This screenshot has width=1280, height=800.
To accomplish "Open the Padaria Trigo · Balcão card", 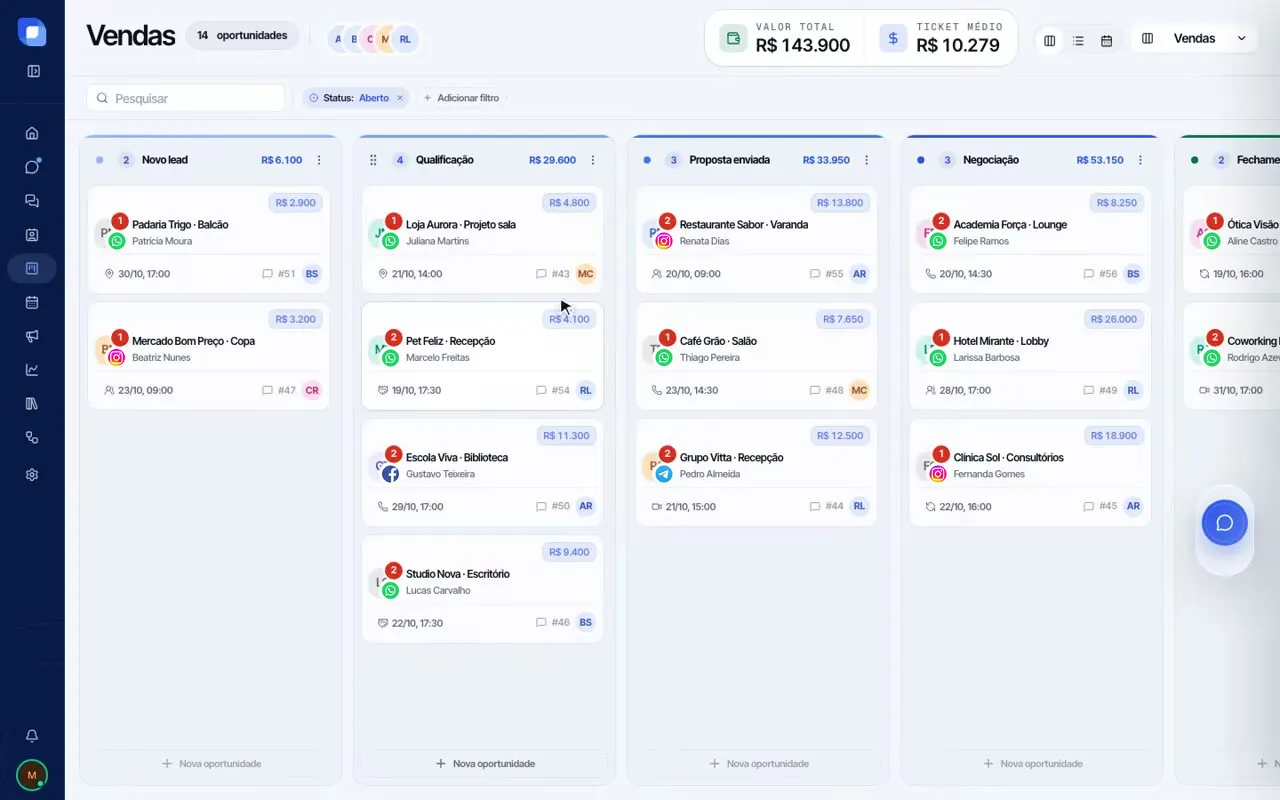I will 208,239.
